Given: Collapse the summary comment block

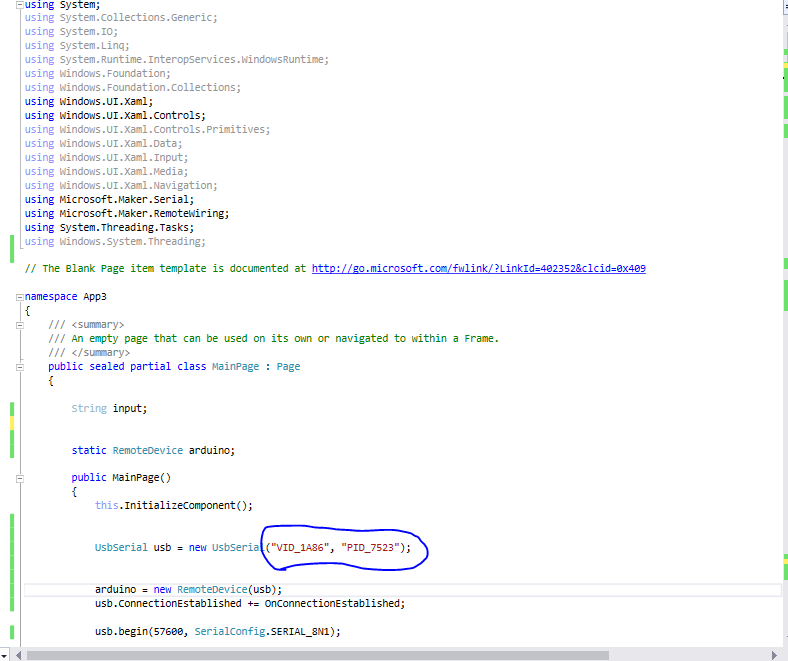Looking at the screenshot, I should point(20,325).
